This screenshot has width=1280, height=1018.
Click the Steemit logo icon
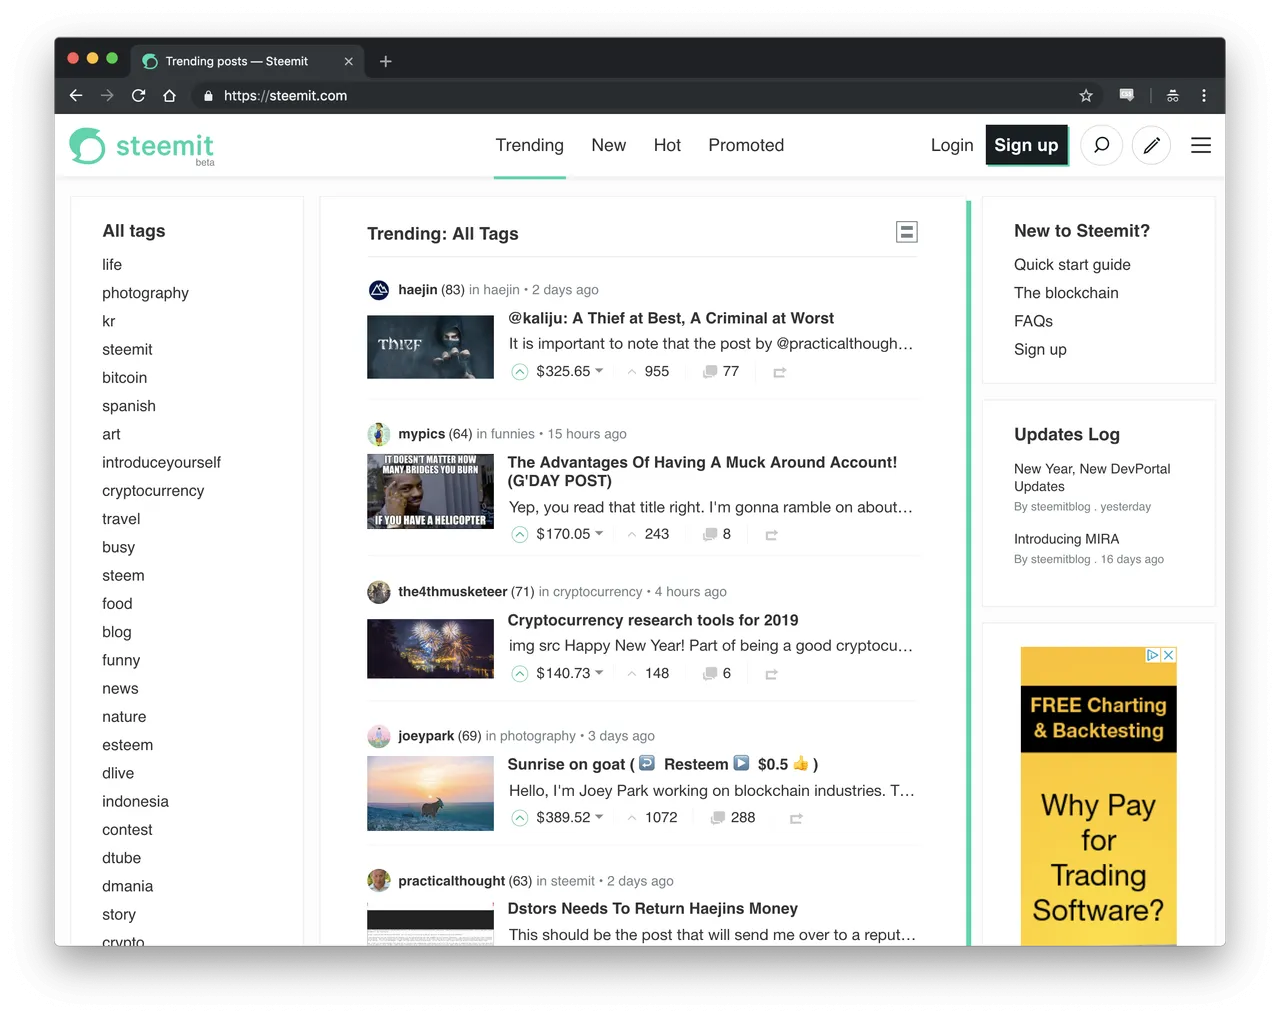pos(87,146)
